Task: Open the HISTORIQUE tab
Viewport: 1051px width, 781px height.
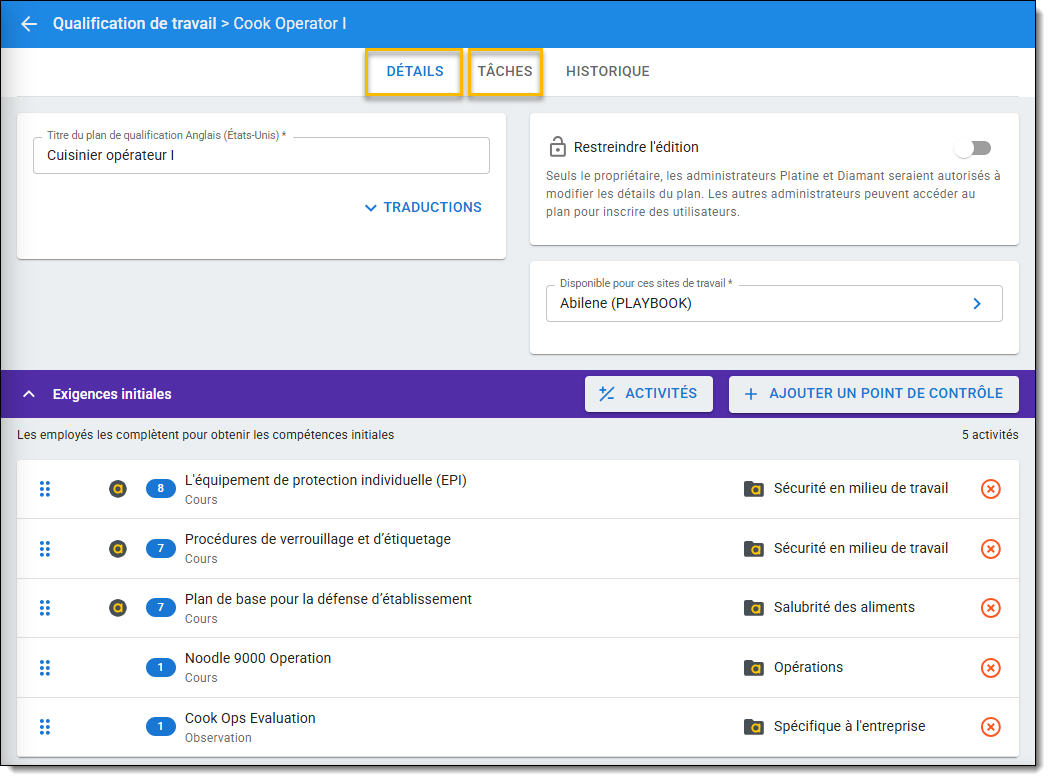Action: [x=607, y=72]
